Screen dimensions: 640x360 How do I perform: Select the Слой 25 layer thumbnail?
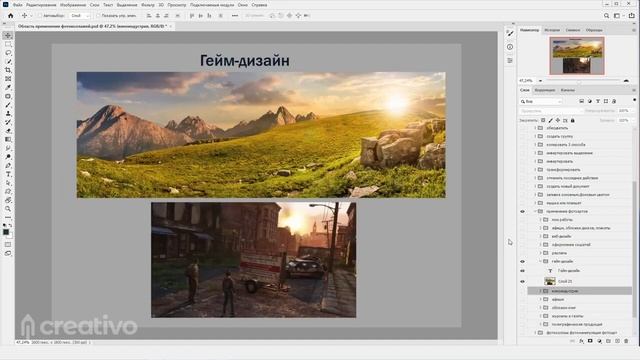550,281
